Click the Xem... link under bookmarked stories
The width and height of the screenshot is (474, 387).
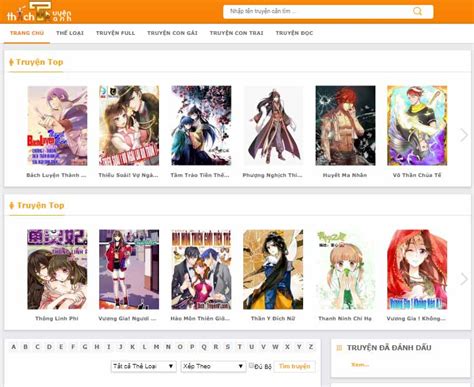[x=360, y=365]
